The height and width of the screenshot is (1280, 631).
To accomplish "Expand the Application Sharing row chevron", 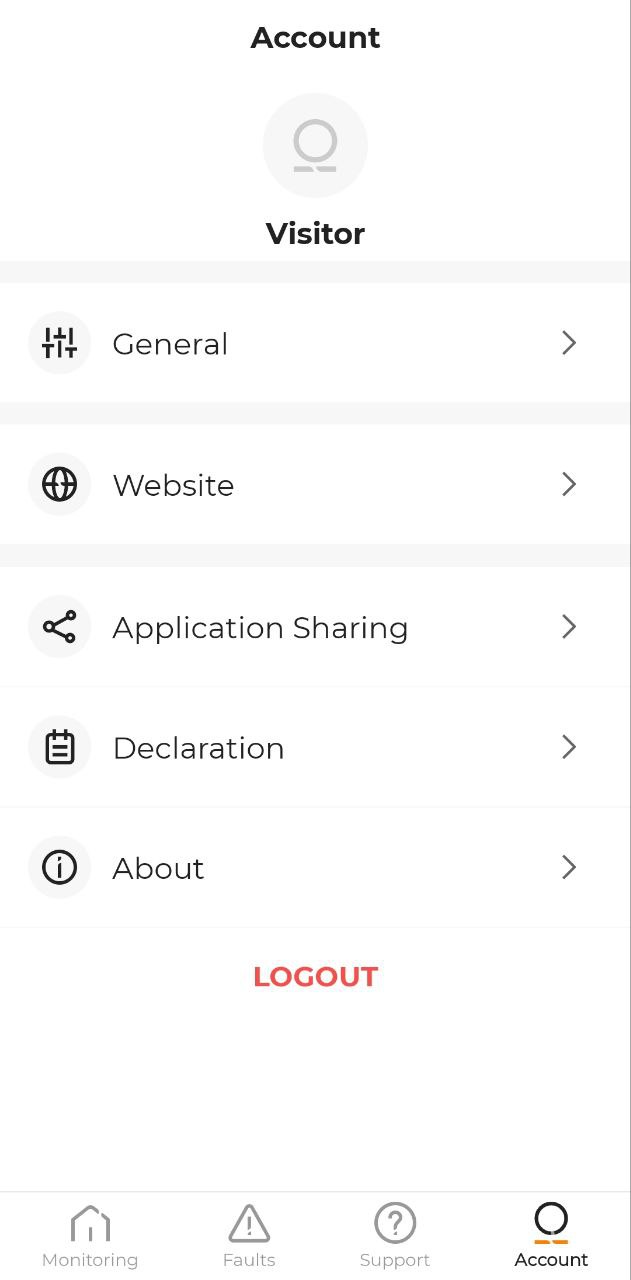I will coord(569,627).
